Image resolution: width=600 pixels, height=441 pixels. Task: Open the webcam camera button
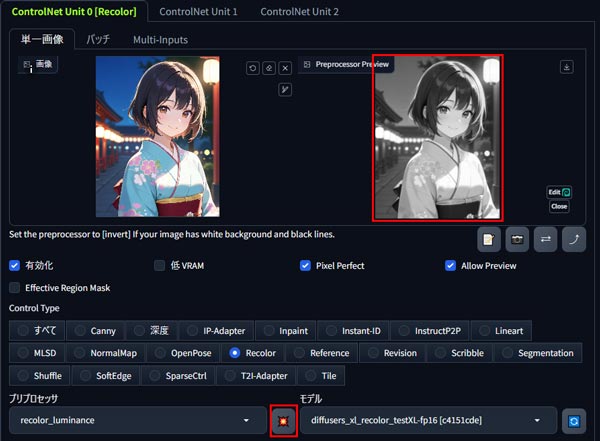tap(517, 239)
